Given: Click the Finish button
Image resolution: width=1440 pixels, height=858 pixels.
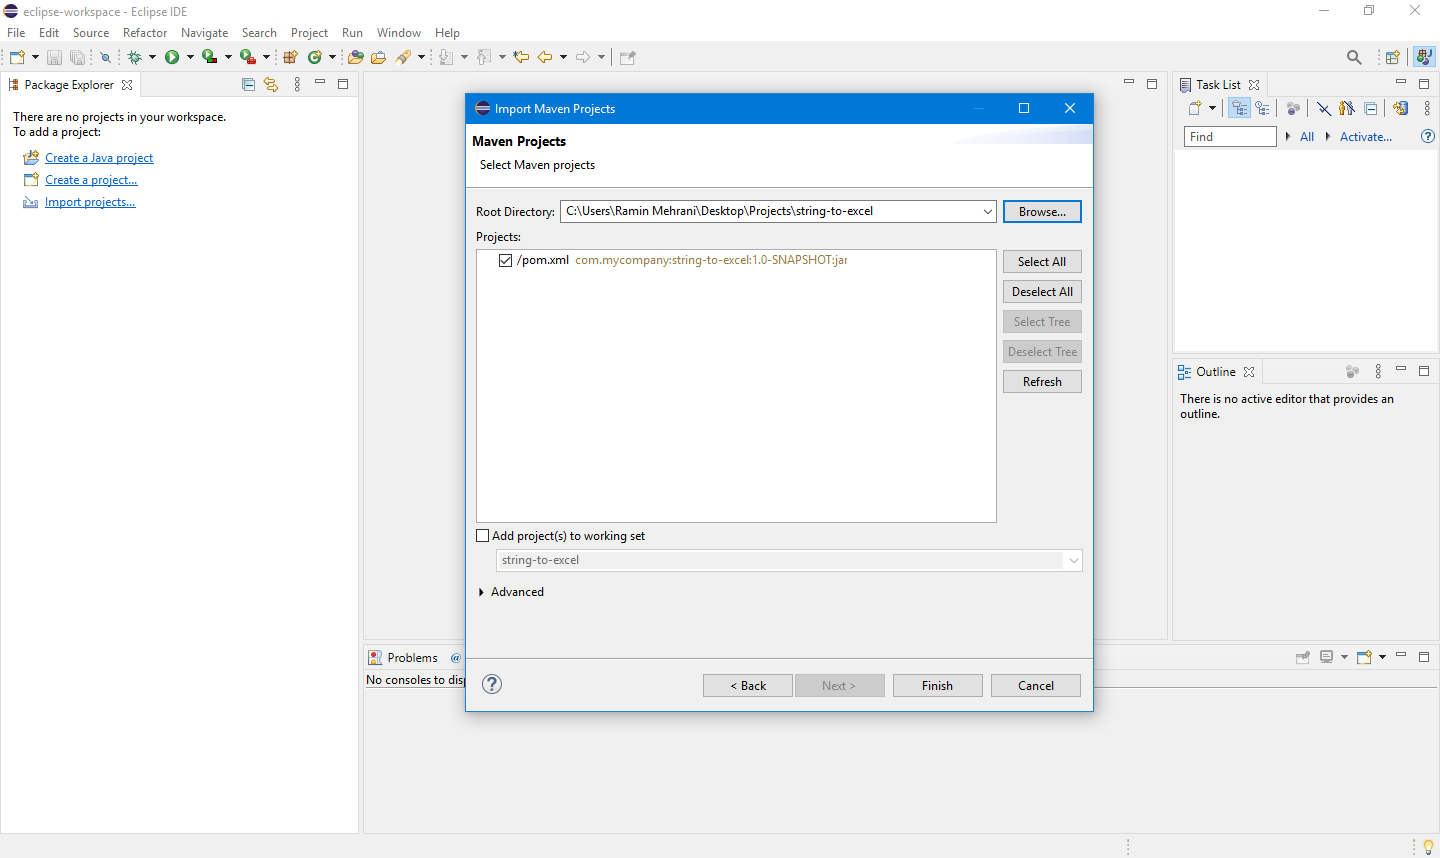Looking at the screenshot, I should tap(937, 685).
